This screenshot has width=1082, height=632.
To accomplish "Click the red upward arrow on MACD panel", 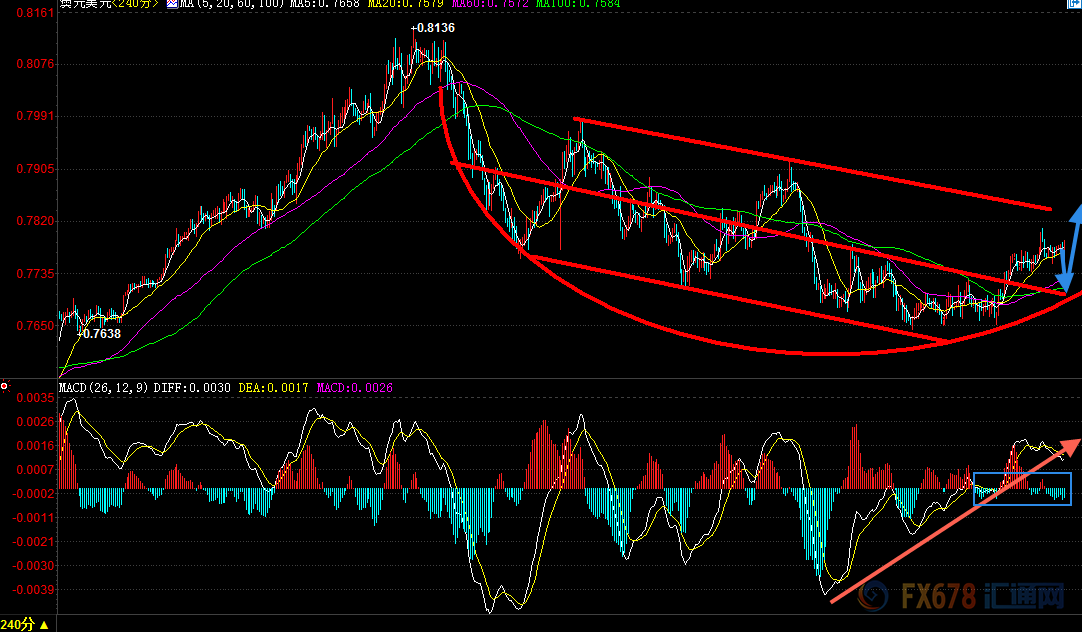I will click(x=955, y=521).
